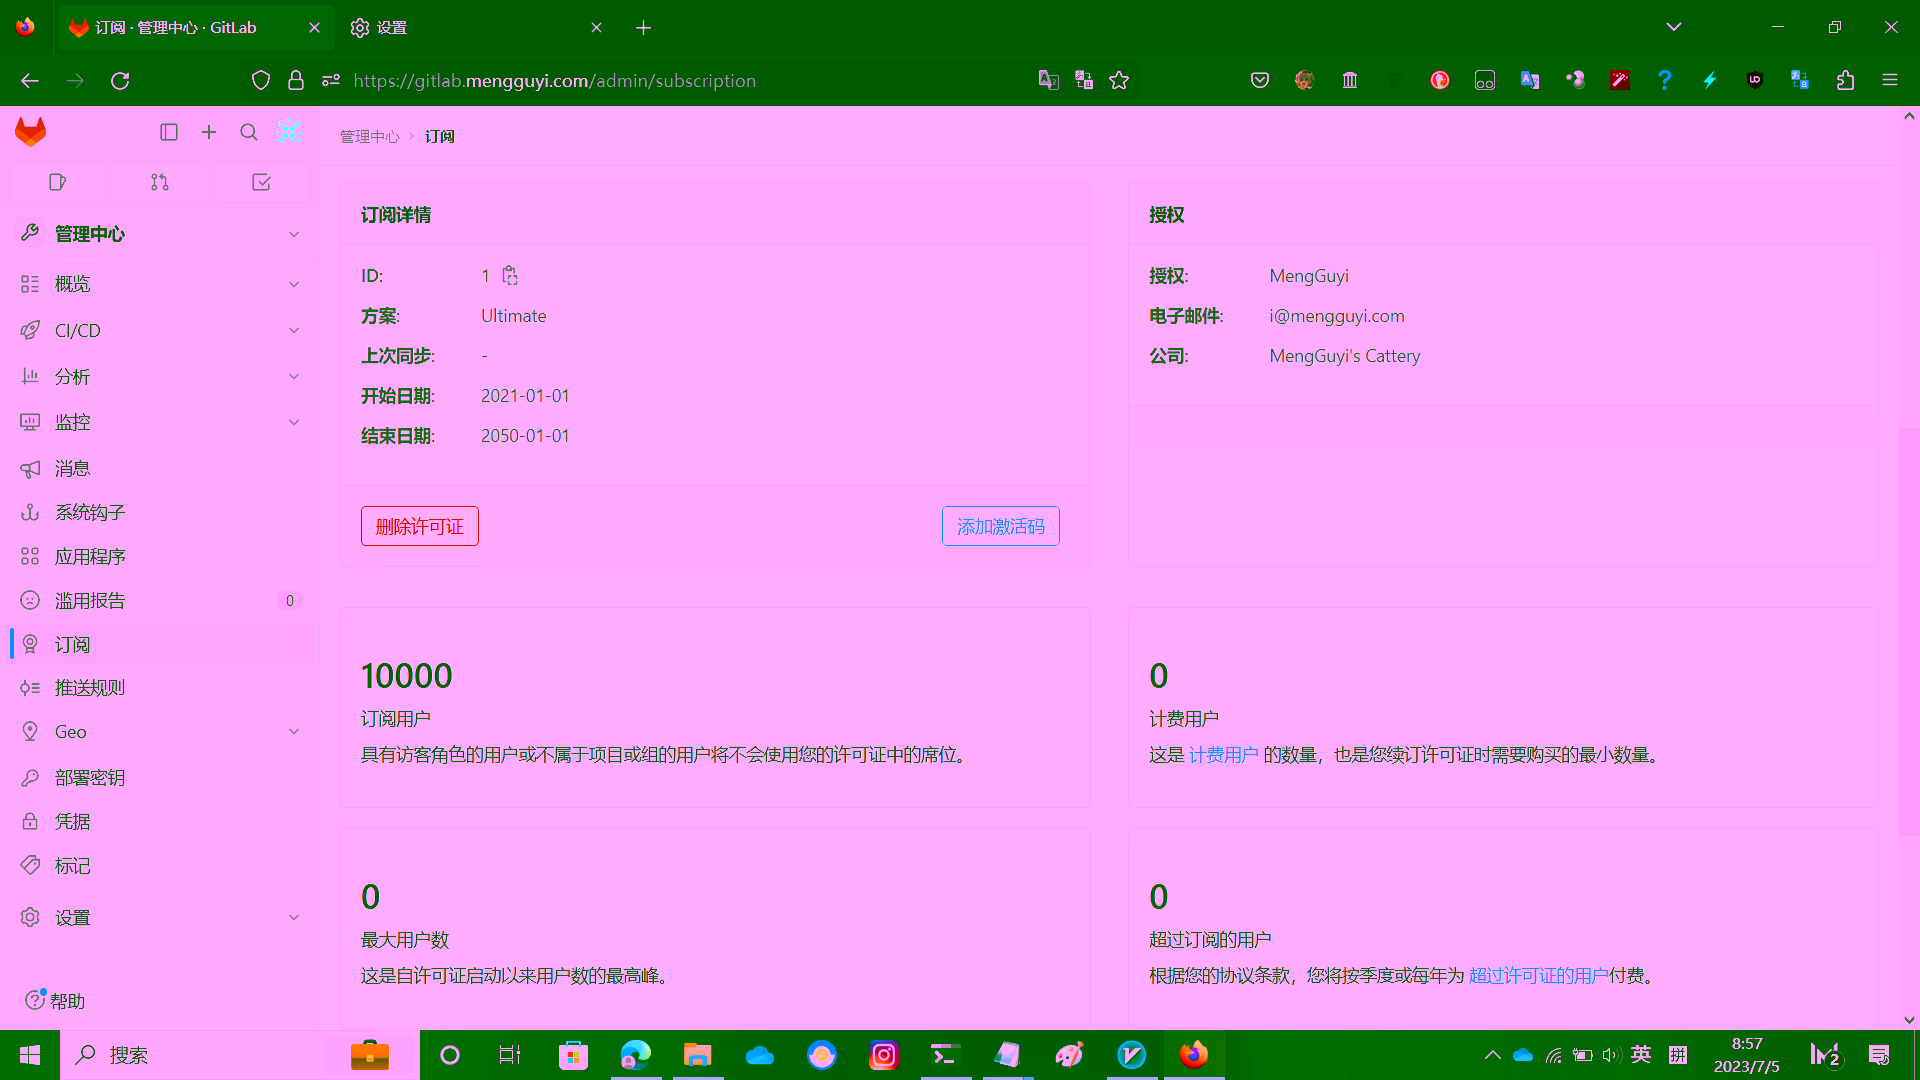Click the user avatar icon
This screenshot has width=1920, height=1080.
pos(289,131)
